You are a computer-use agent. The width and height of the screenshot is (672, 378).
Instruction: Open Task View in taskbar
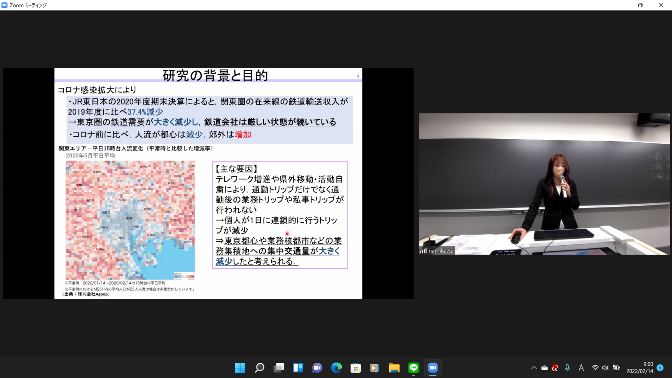tap(279, 368)
